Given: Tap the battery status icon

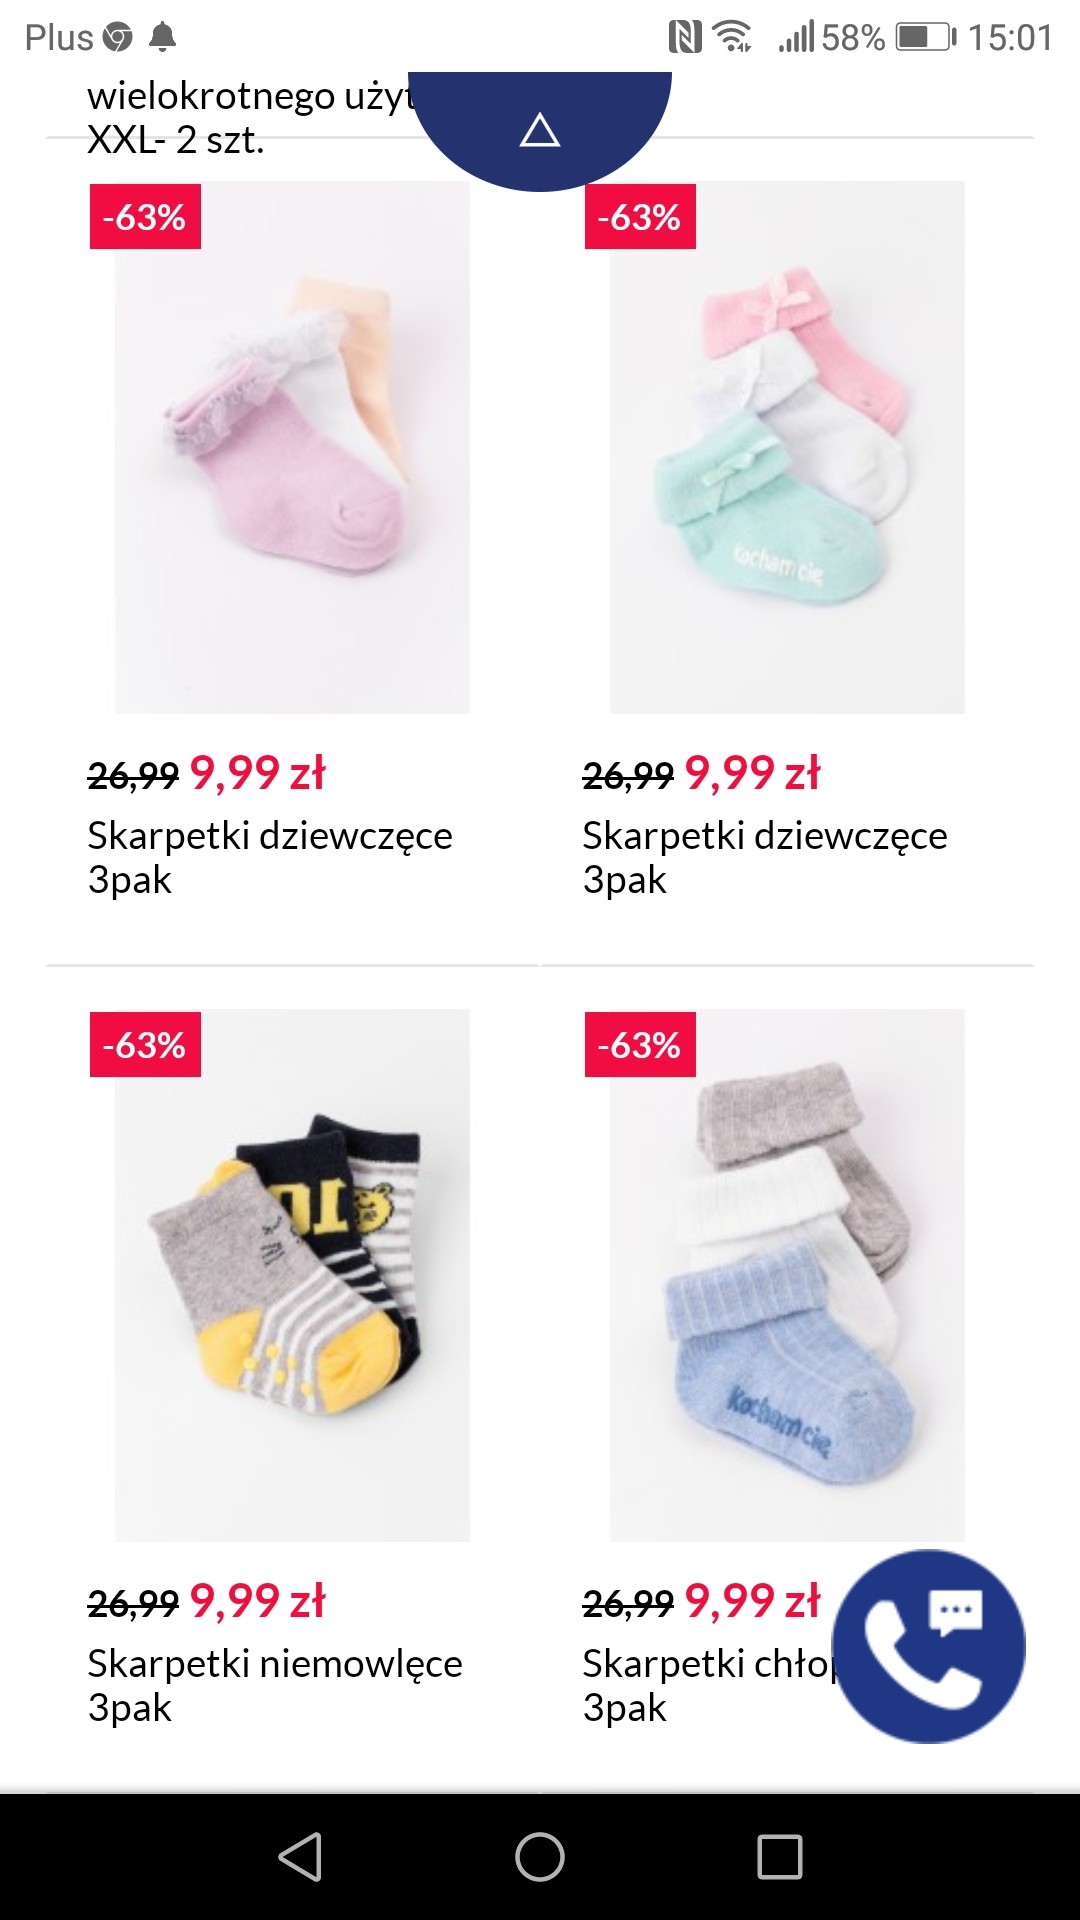Looking at the screenshot, I should coord(926,38).
